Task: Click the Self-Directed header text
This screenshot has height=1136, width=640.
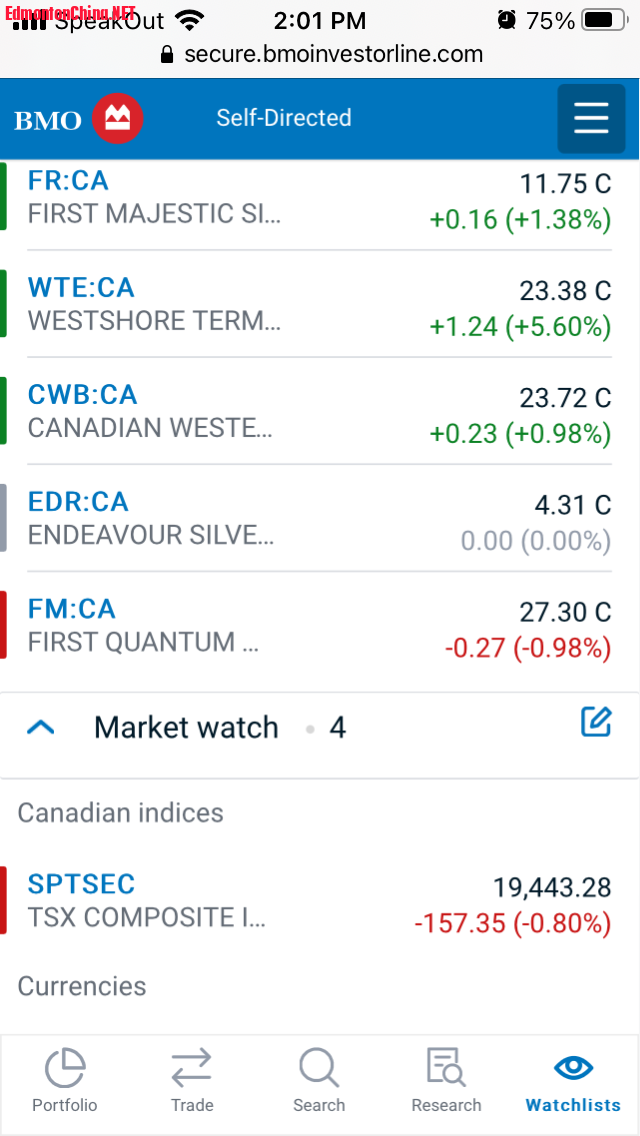Action: point(284,118)
